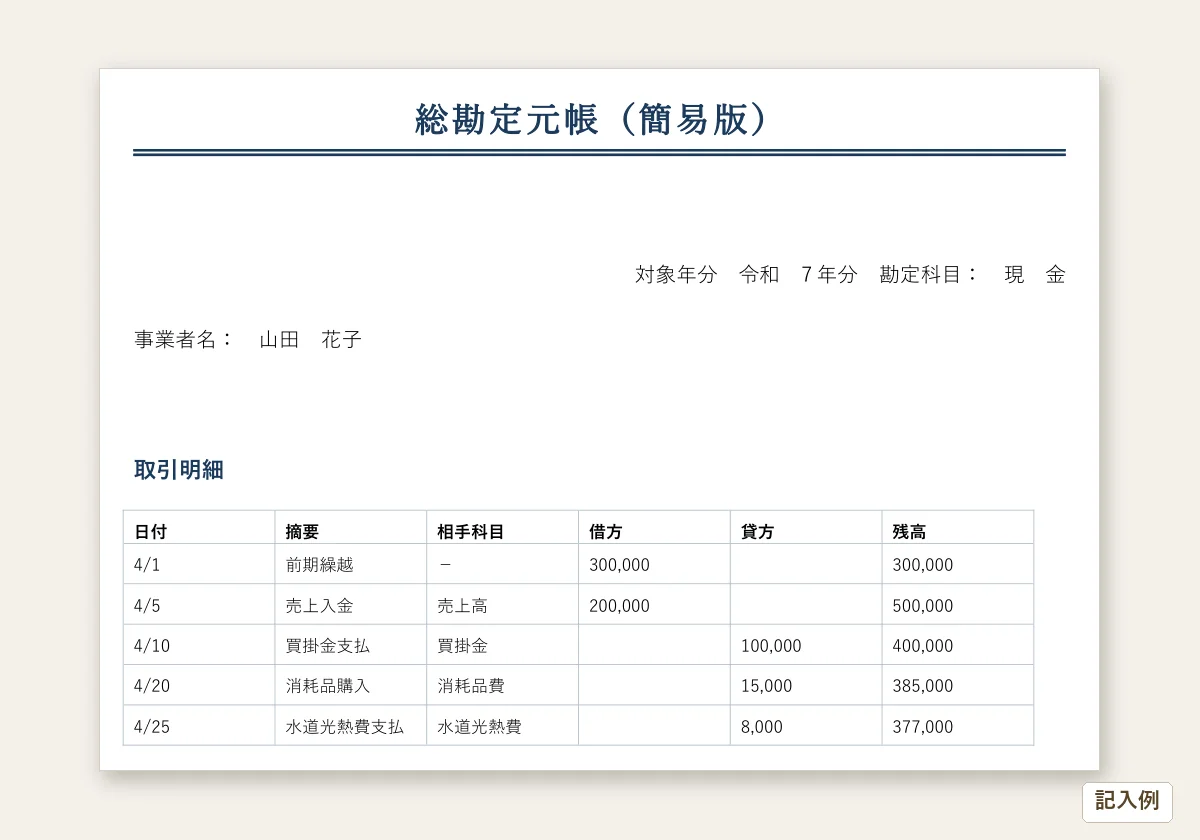Viewport: 1200px width, 840px height.
Task: Select the 水道光熱費支払 summary cell
Action: click(351, 726)
